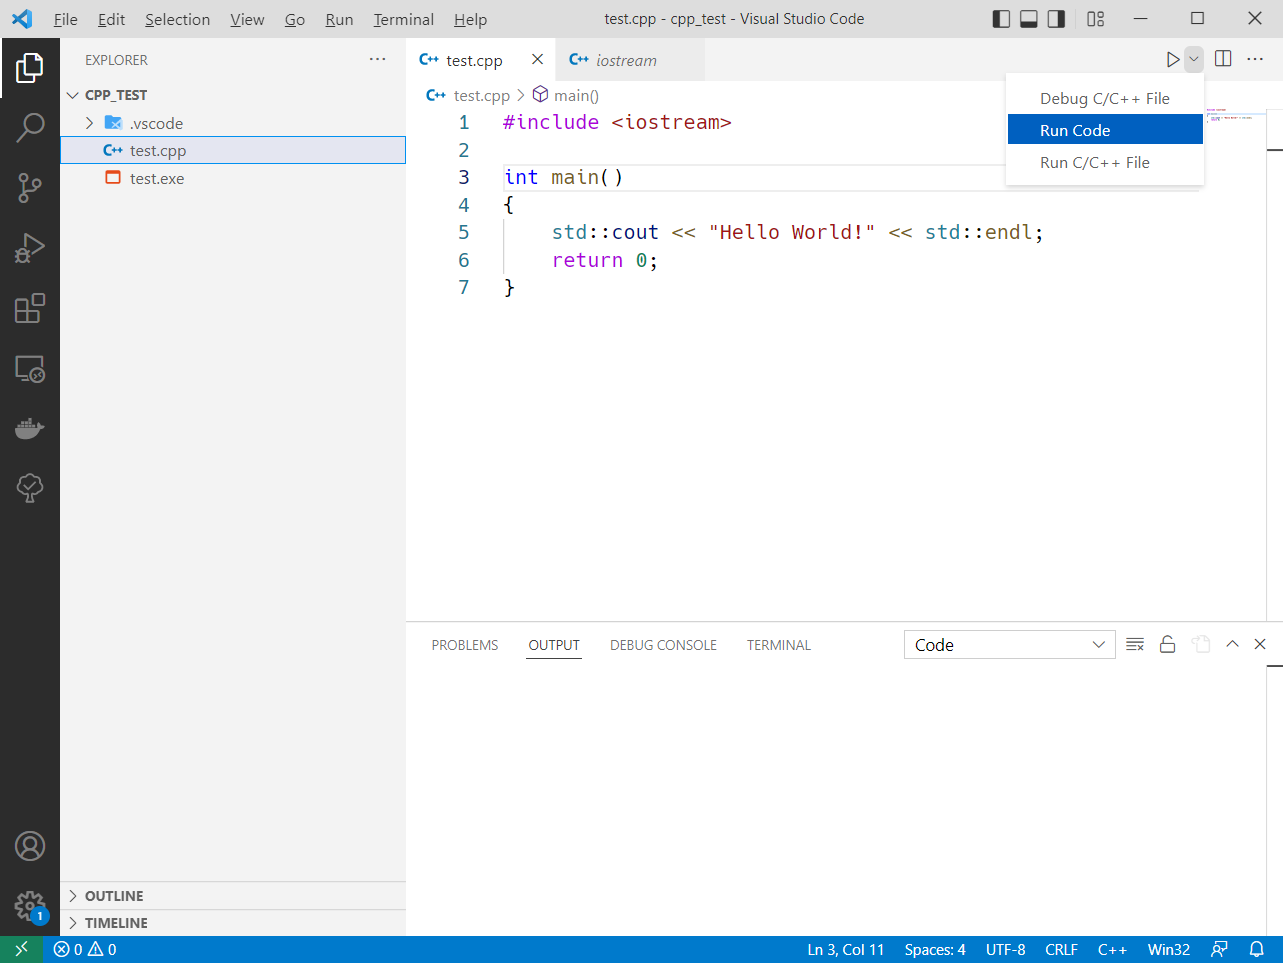Open the File menu
Image resolution: width=1283 pixels, height=963 pixels.
click(65, 19)
